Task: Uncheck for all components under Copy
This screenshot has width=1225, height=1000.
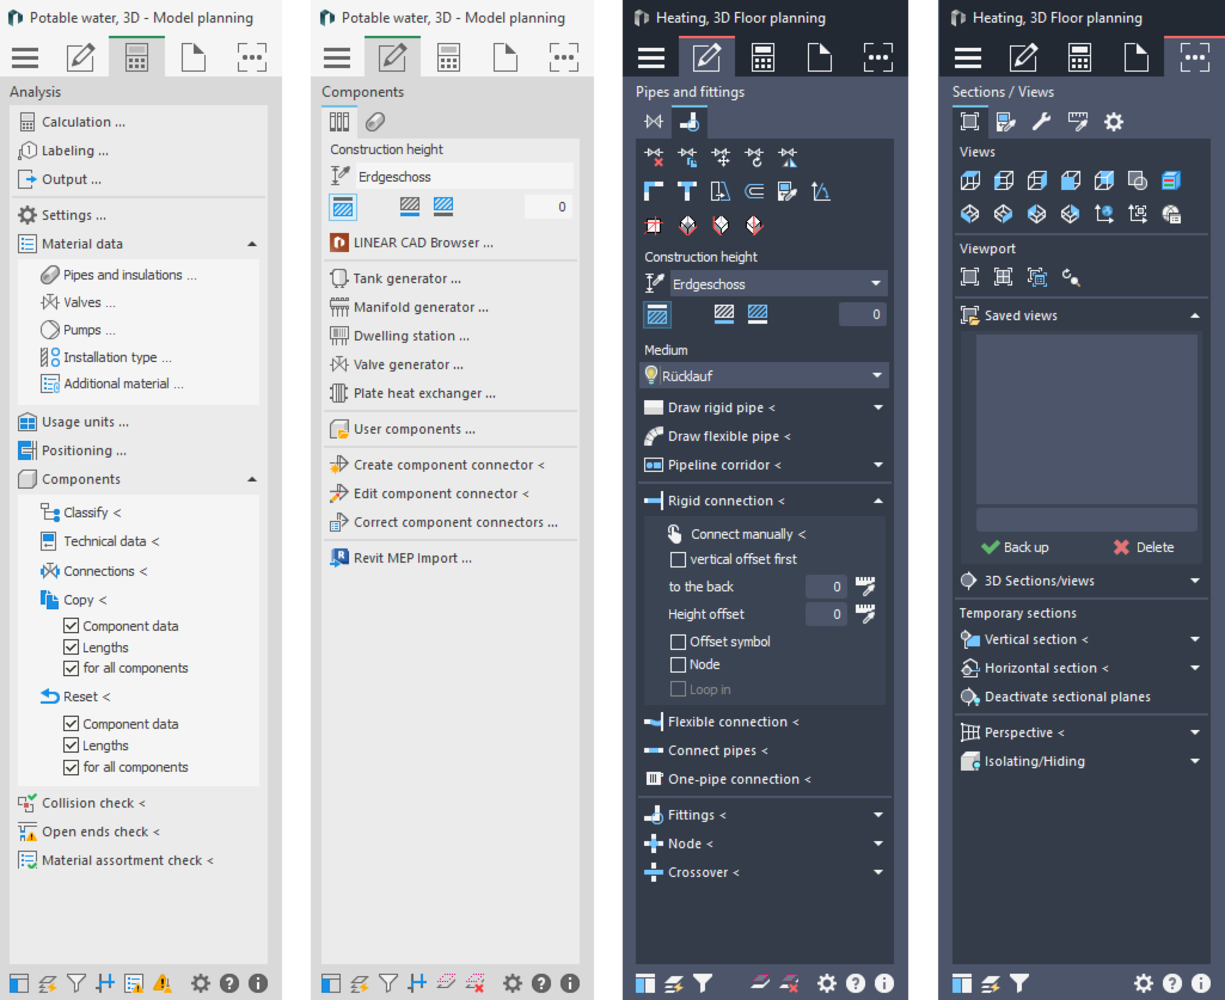Action: (x=71, y=668)
